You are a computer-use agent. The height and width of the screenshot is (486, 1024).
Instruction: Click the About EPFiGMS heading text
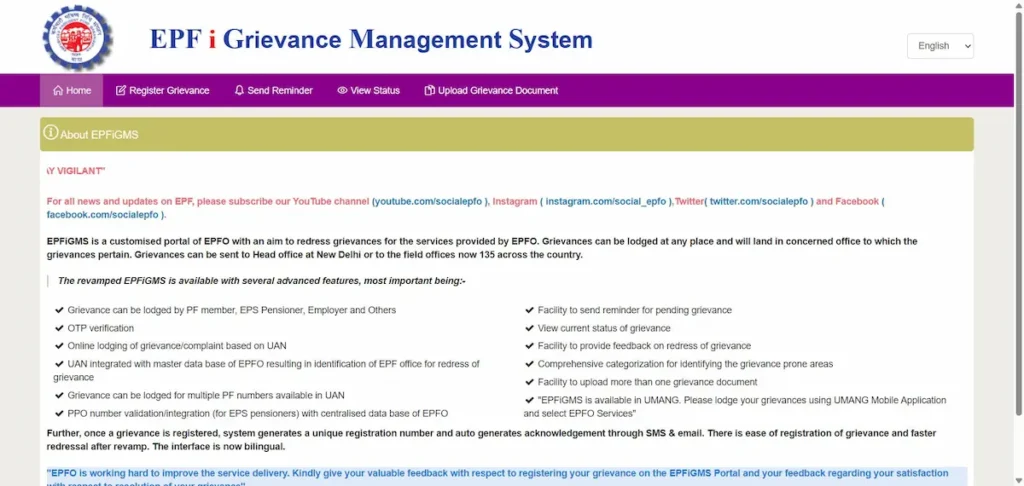point(99,135)
